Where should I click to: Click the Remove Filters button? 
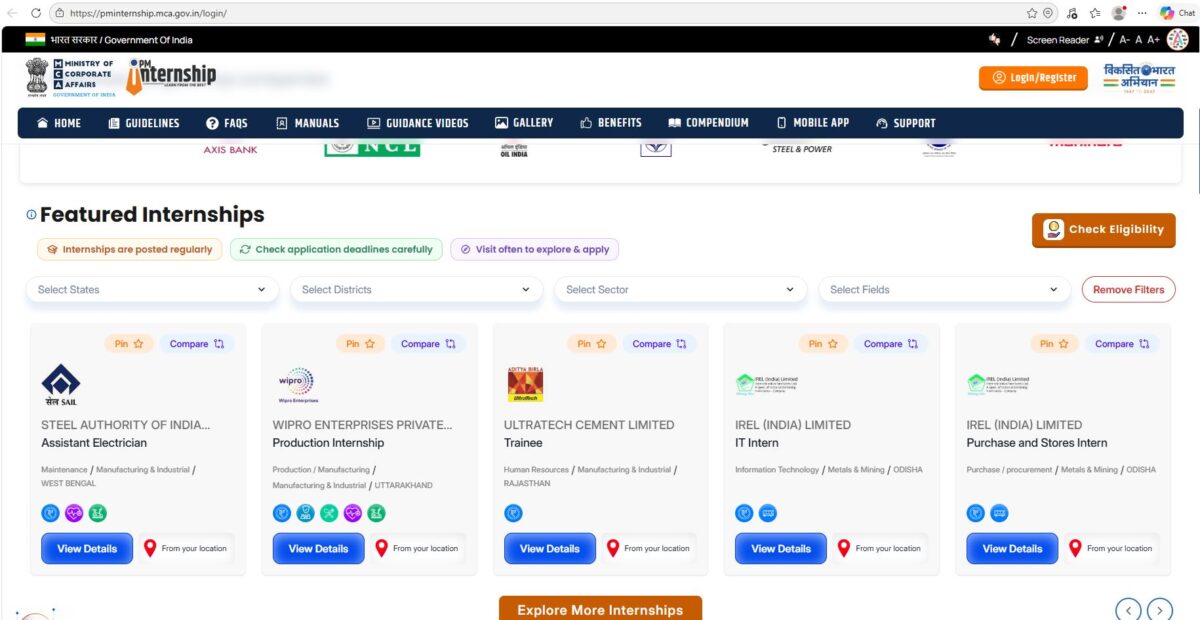click(1128, 290)
